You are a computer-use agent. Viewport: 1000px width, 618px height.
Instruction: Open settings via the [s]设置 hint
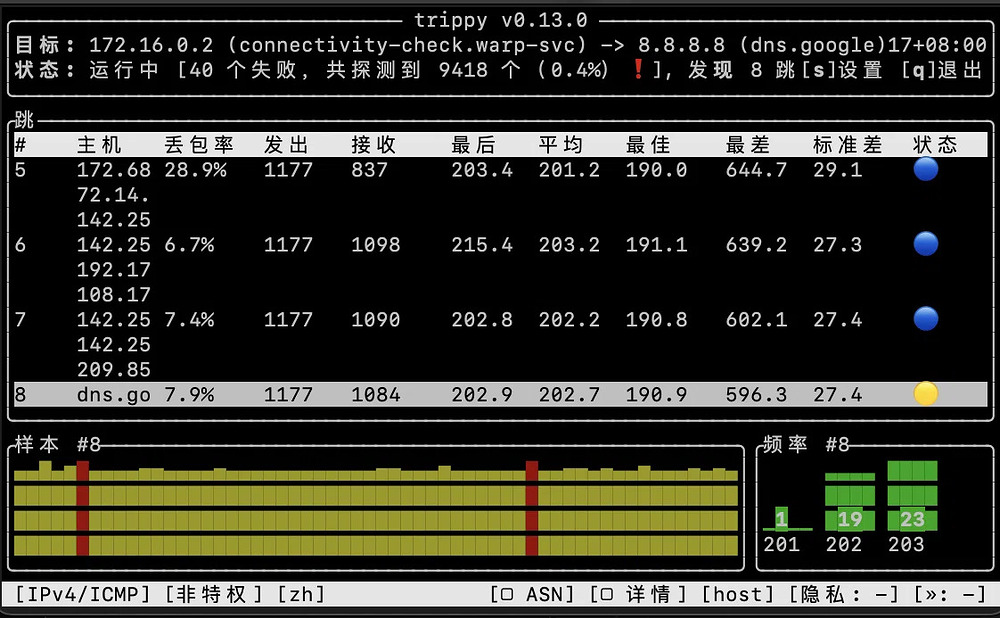coord(842,70)
